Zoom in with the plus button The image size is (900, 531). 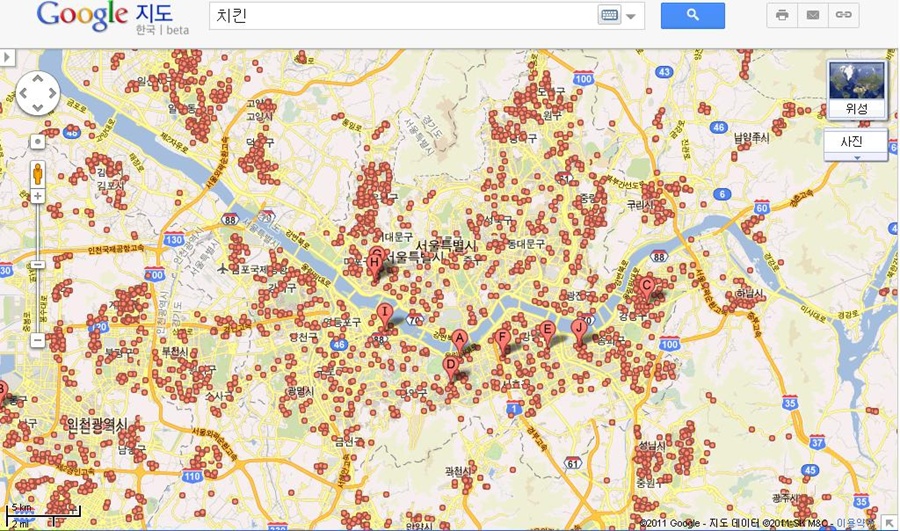point(38,196)
